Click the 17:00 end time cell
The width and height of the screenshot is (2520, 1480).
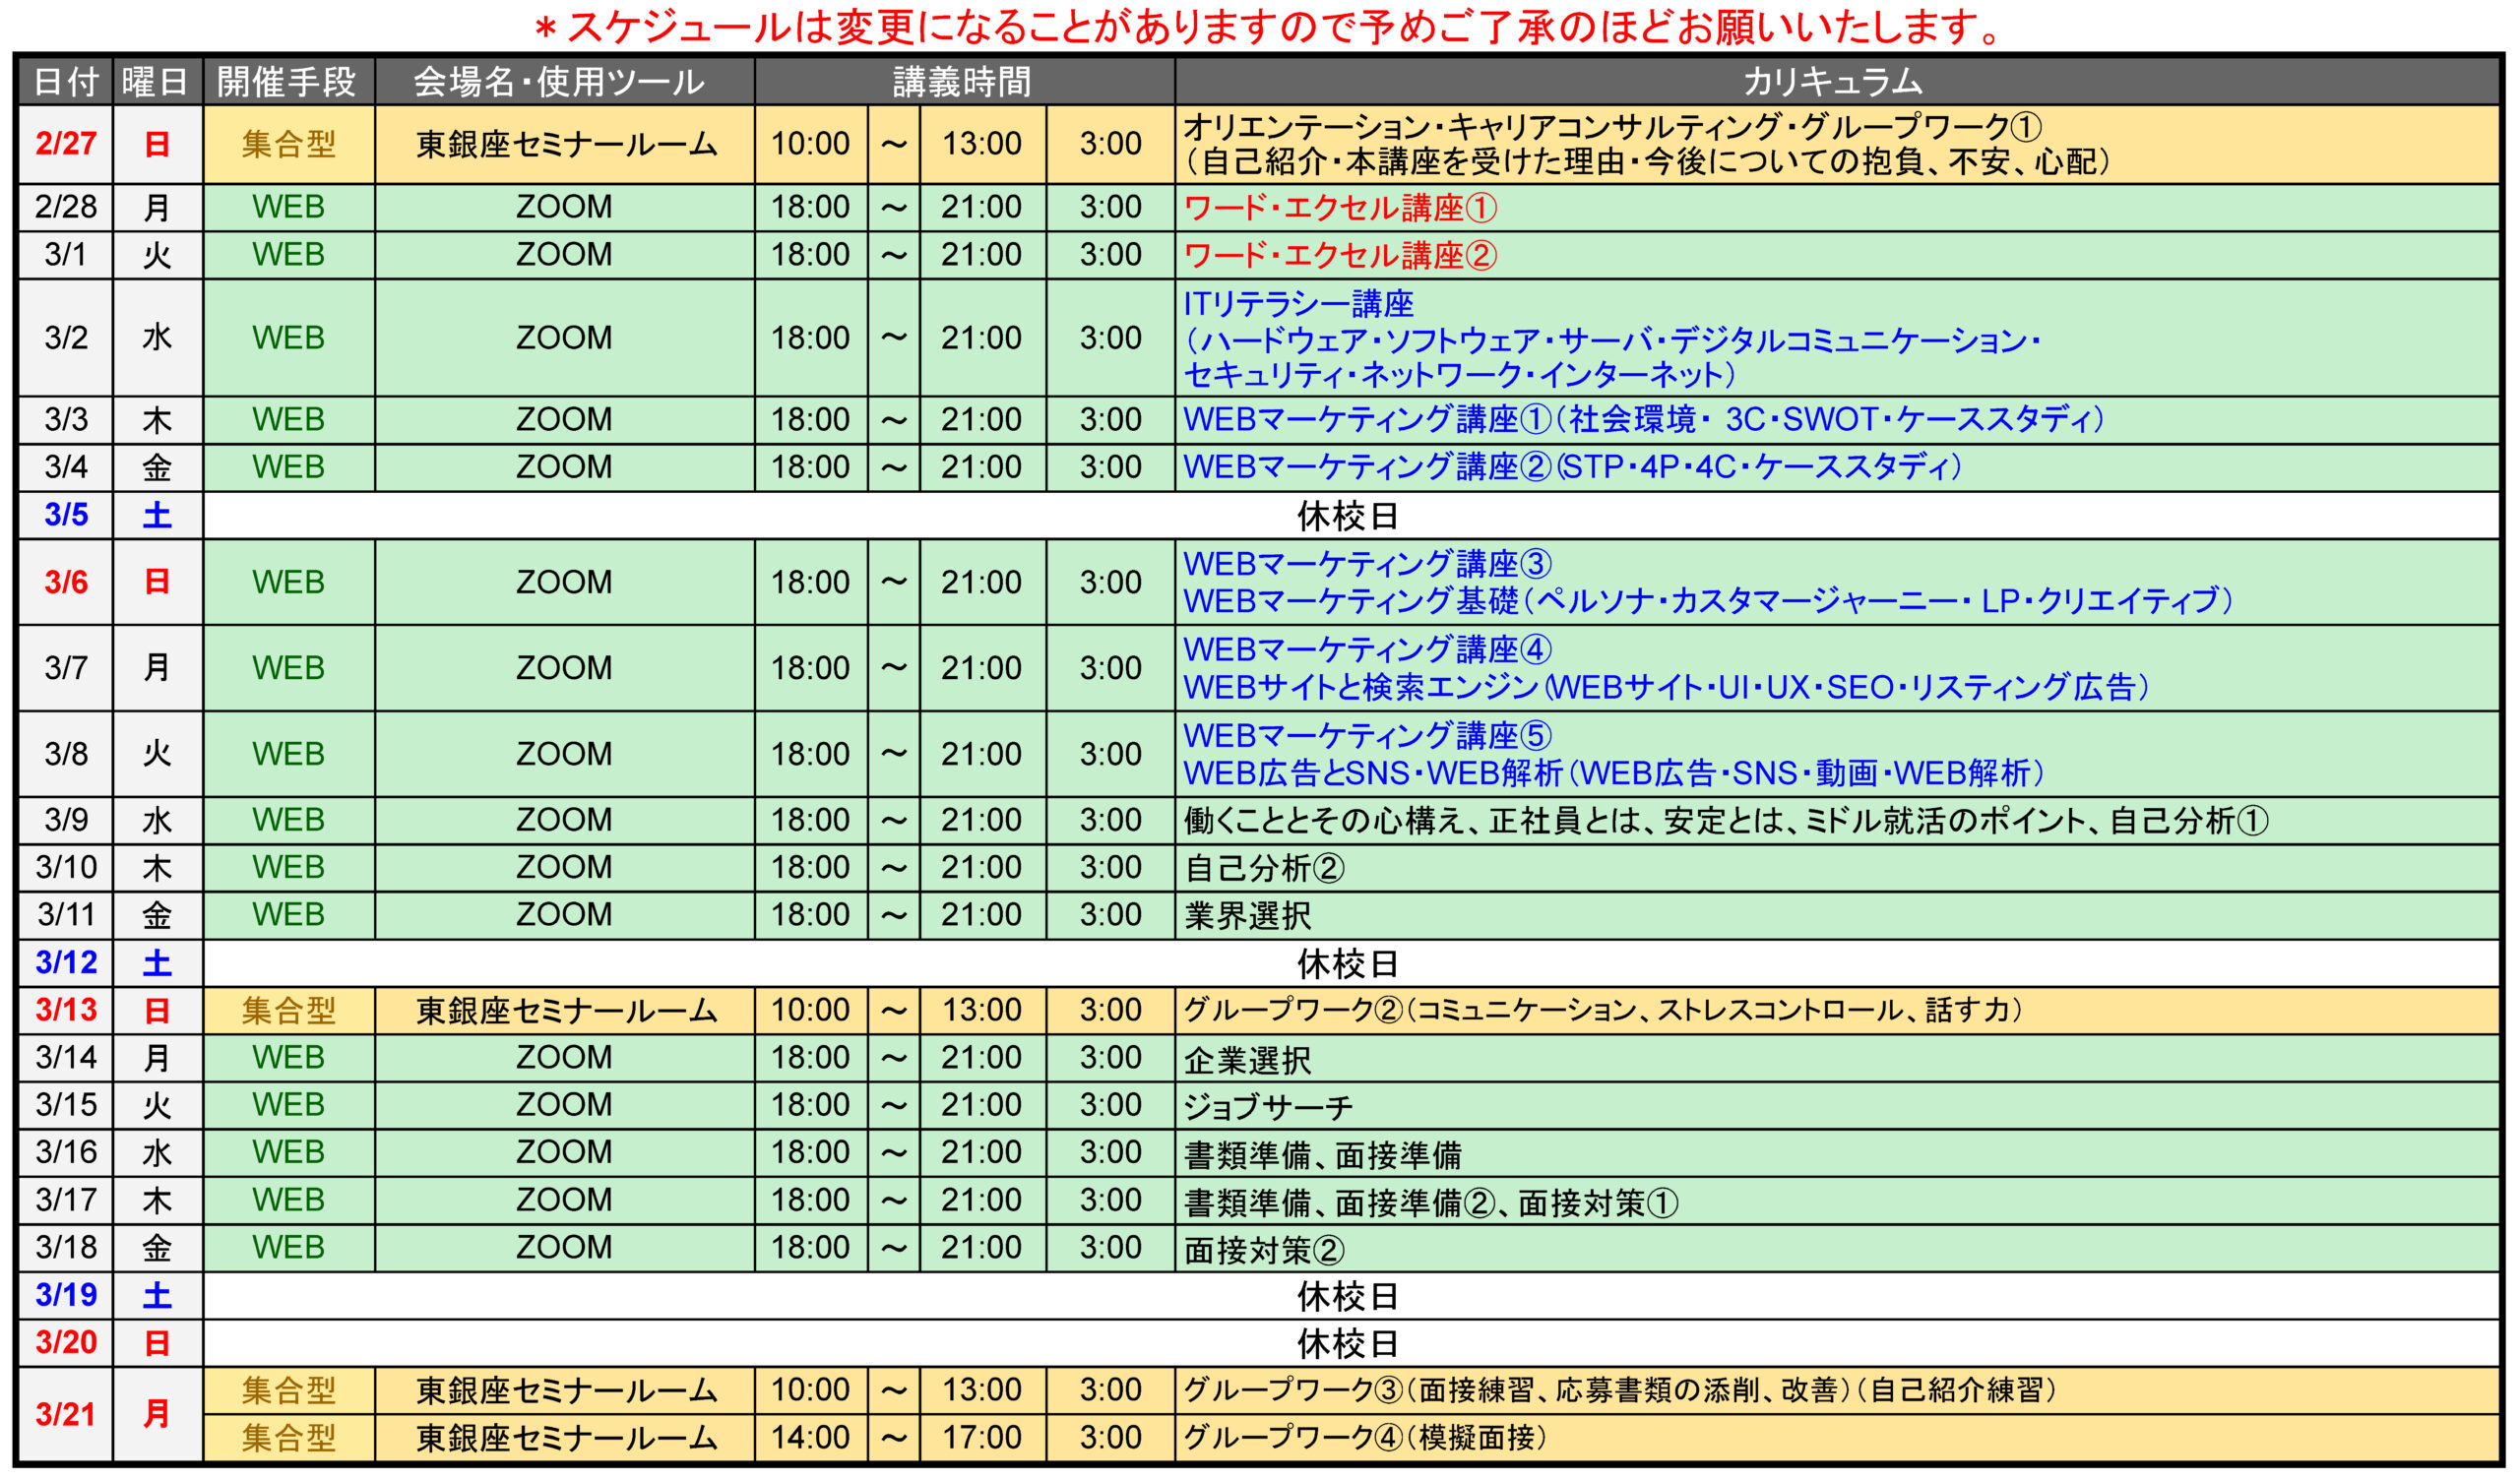click(982, 1437)
